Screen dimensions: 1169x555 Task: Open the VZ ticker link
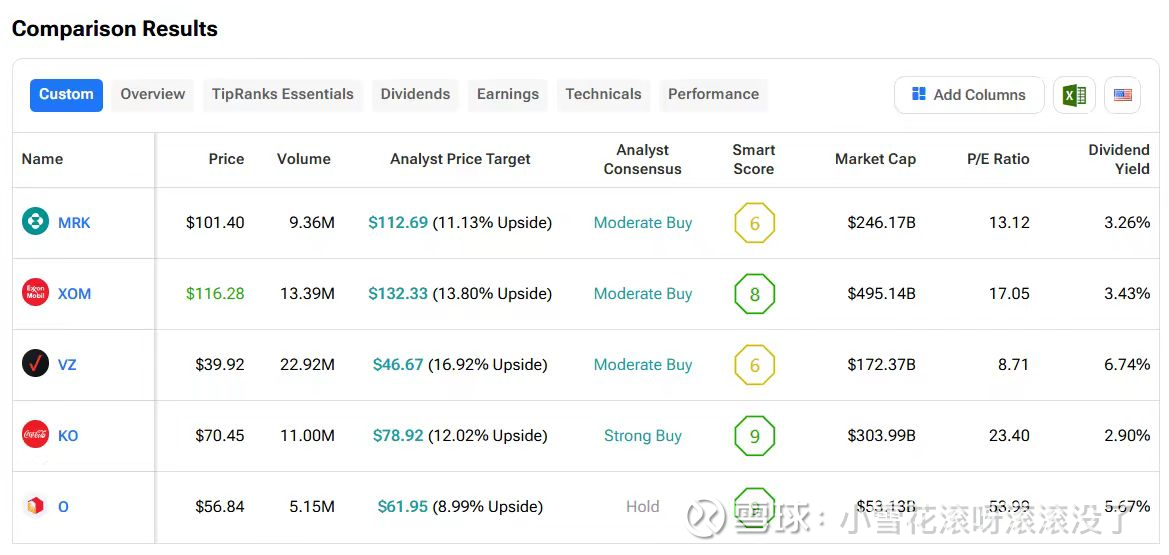tap(67, 365)
